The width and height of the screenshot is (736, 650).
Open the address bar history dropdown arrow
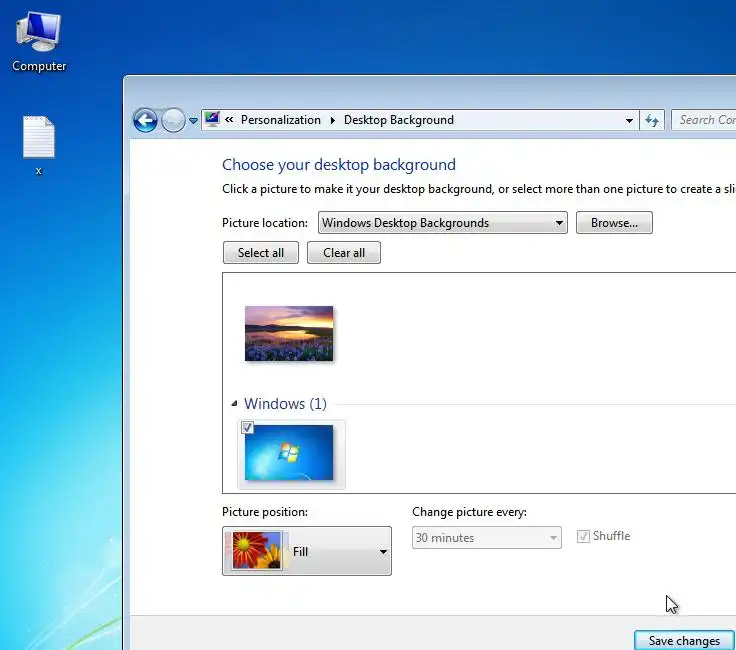point(629,121)
